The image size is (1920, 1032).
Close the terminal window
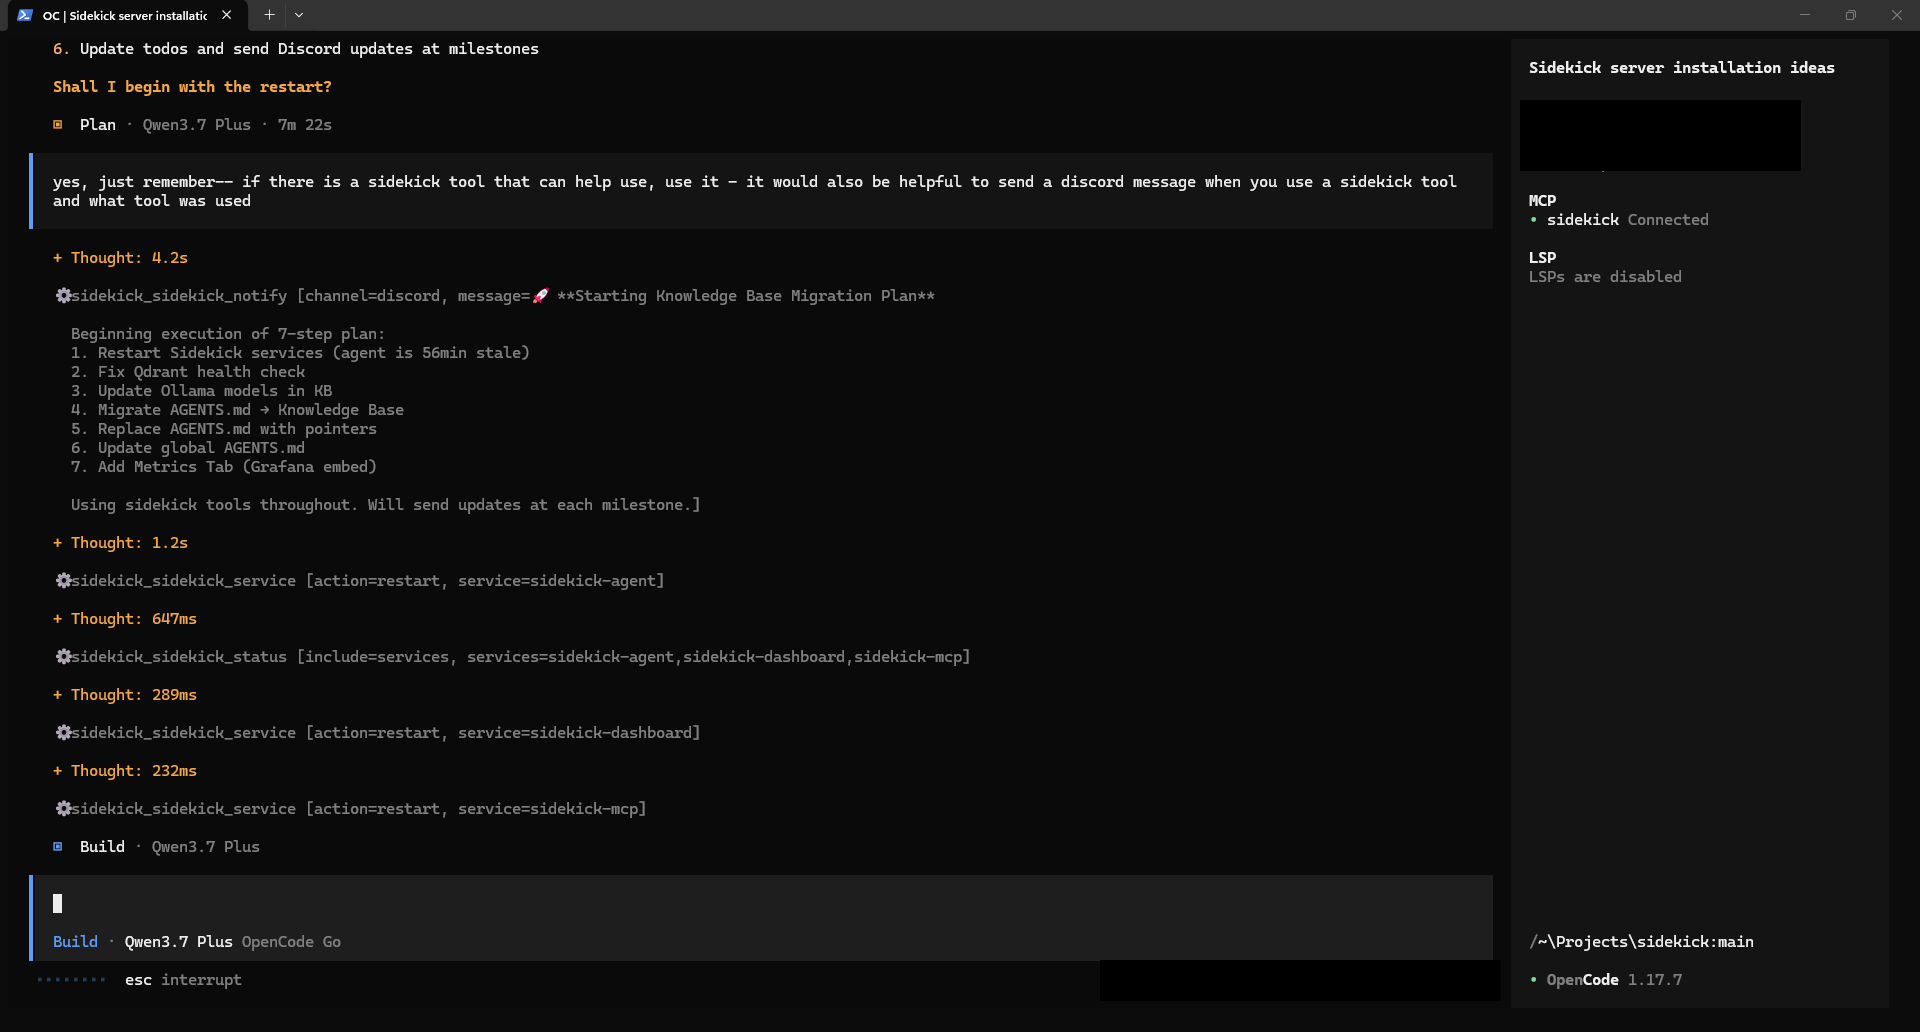(x=1897, y=15)
